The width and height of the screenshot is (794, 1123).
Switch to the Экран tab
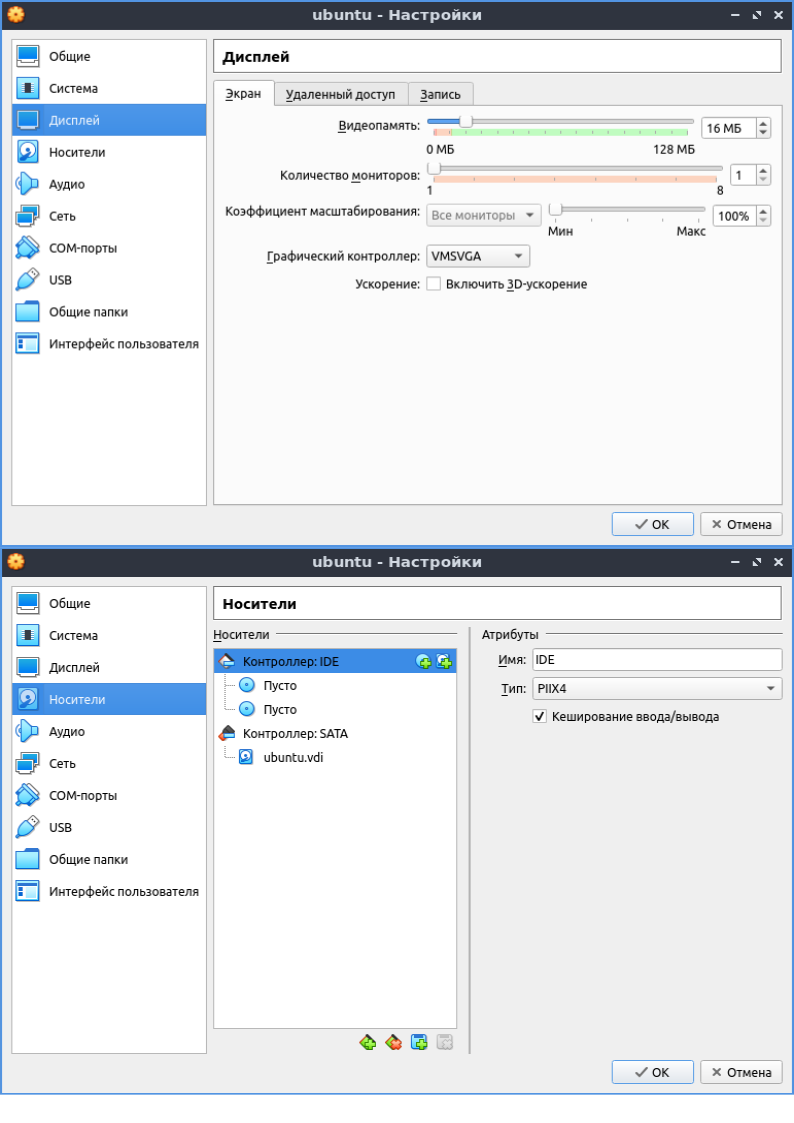(243, 94)
